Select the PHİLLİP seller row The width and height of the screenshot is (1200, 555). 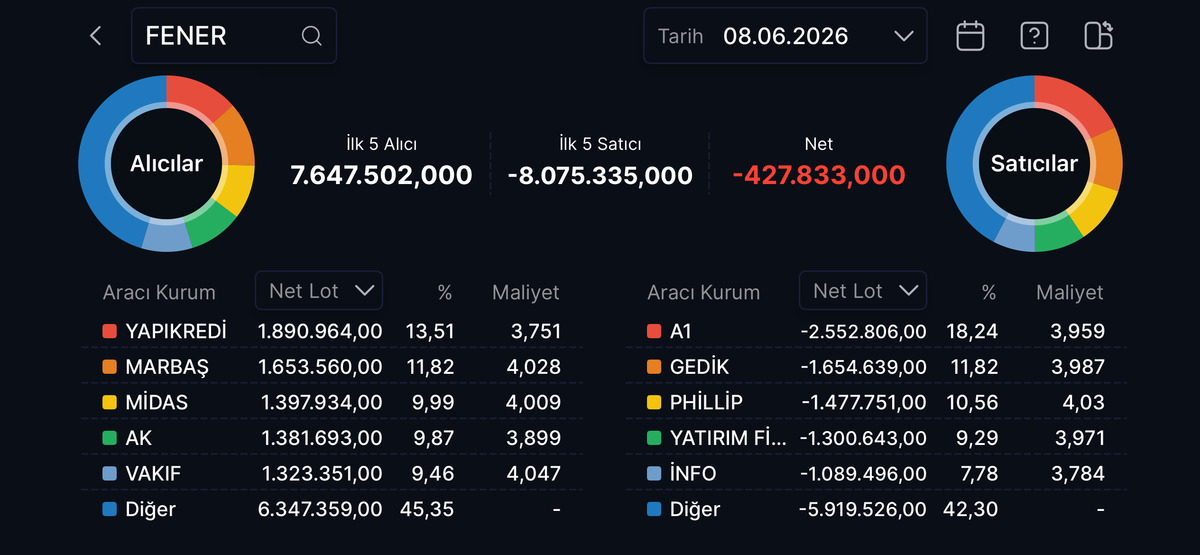tap(876, 402)
